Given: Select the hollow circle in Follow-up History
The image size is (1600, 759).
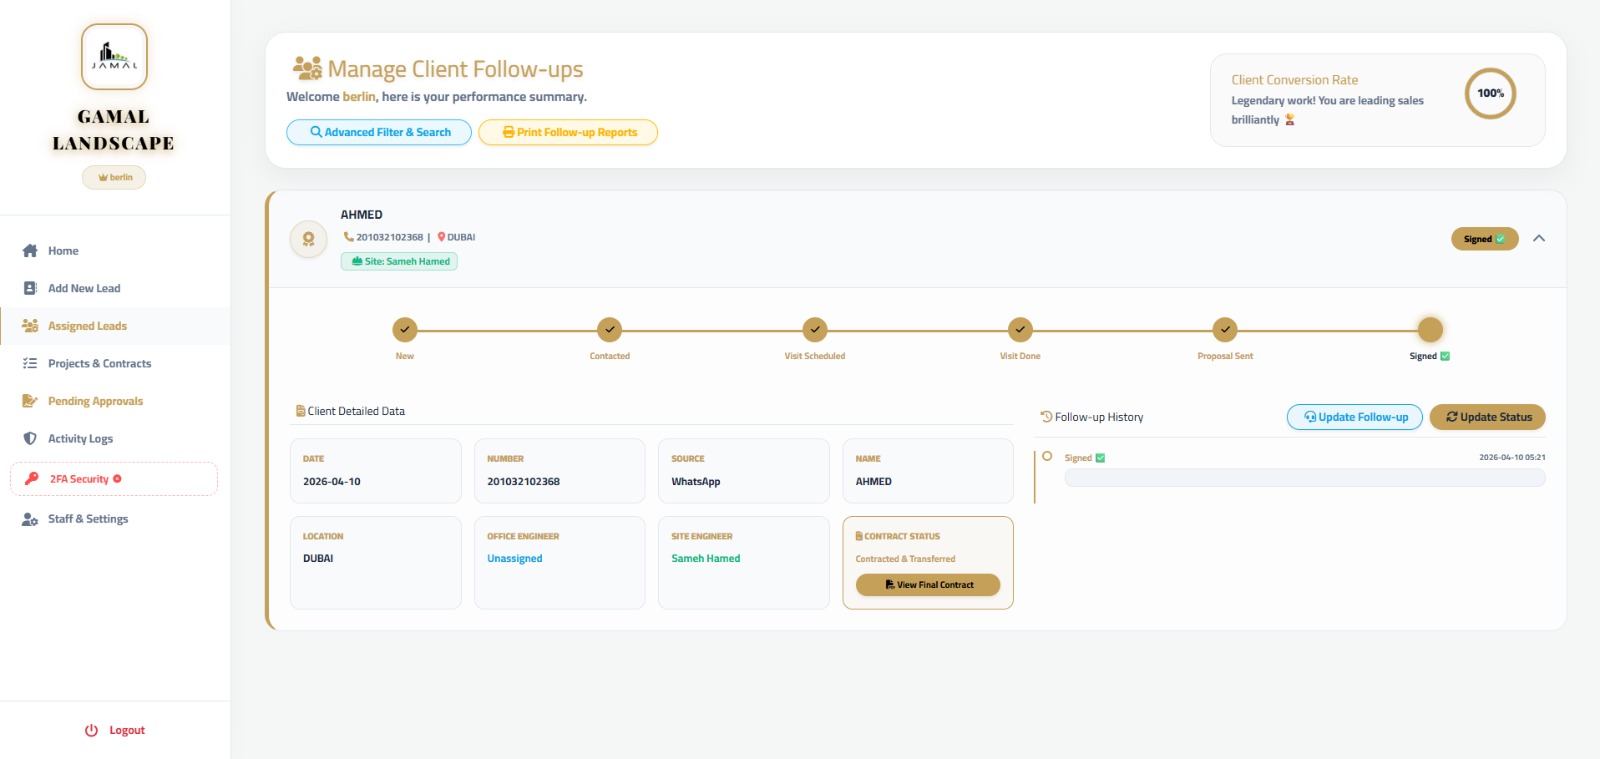Looking at the screenshot, I should pyautogui.click(x=1048, y=457).
